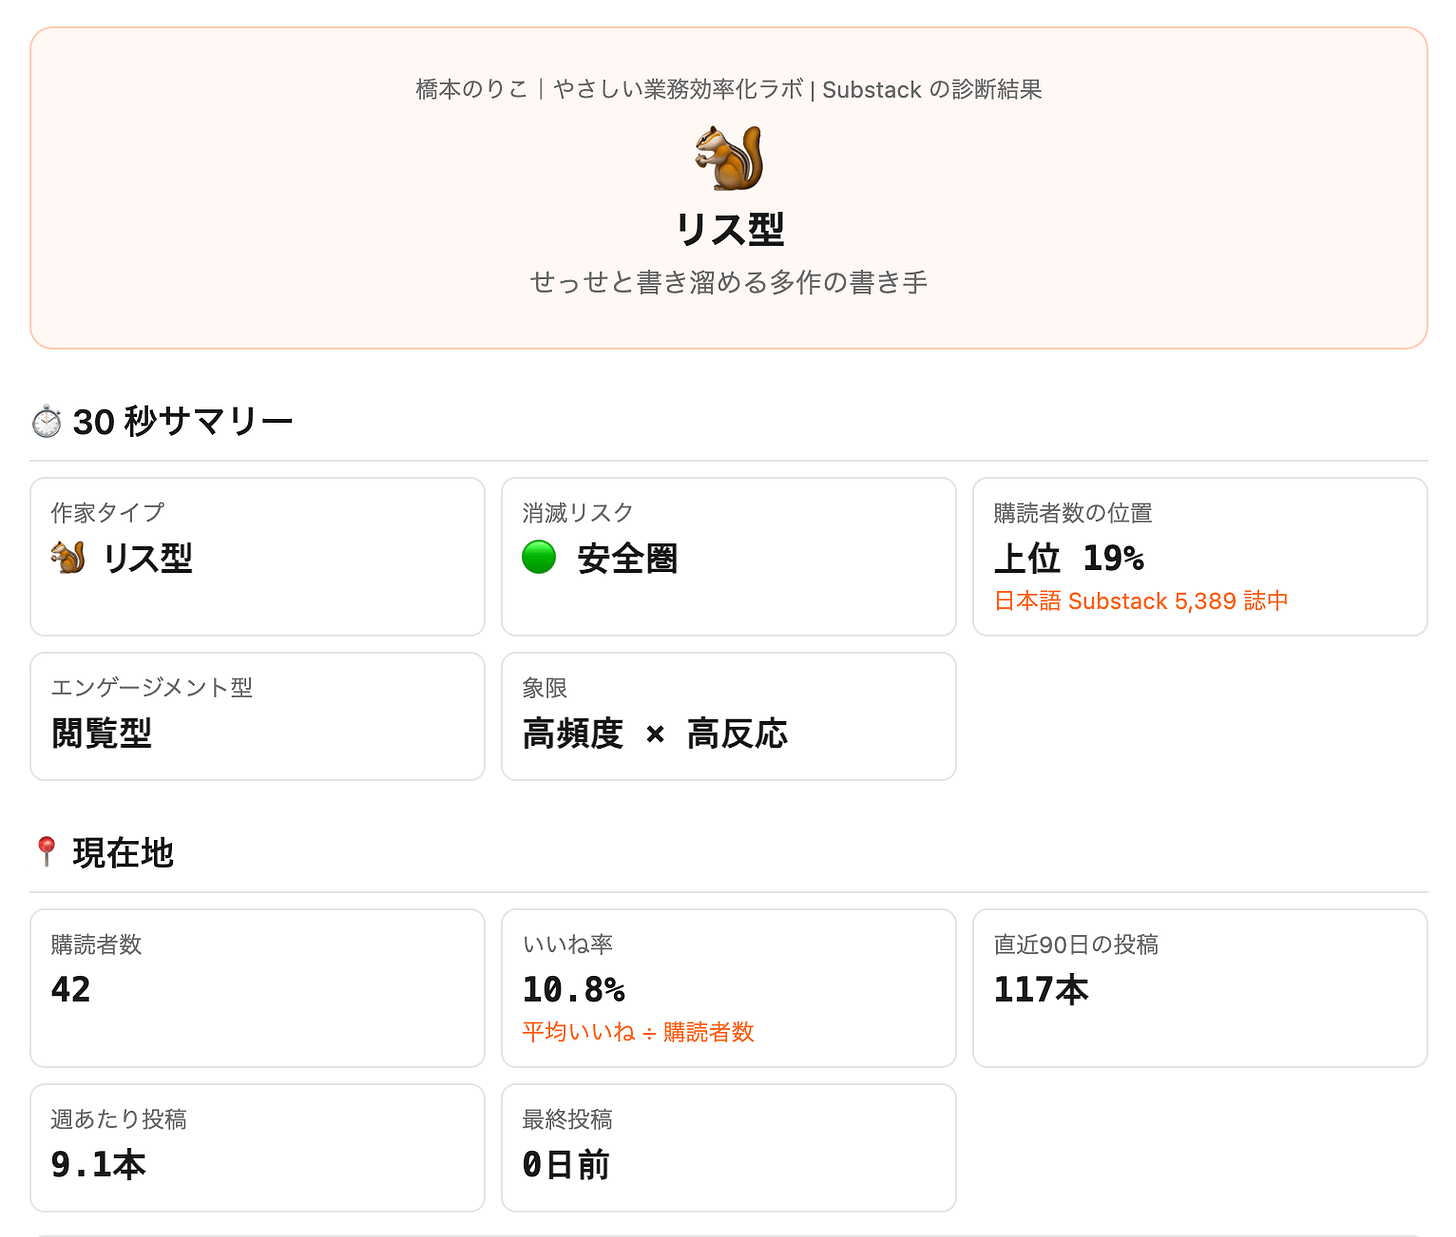Click the 象限 高頻度 × 高反応 card
The image size is (1456, 1237).
click(729, 716)
